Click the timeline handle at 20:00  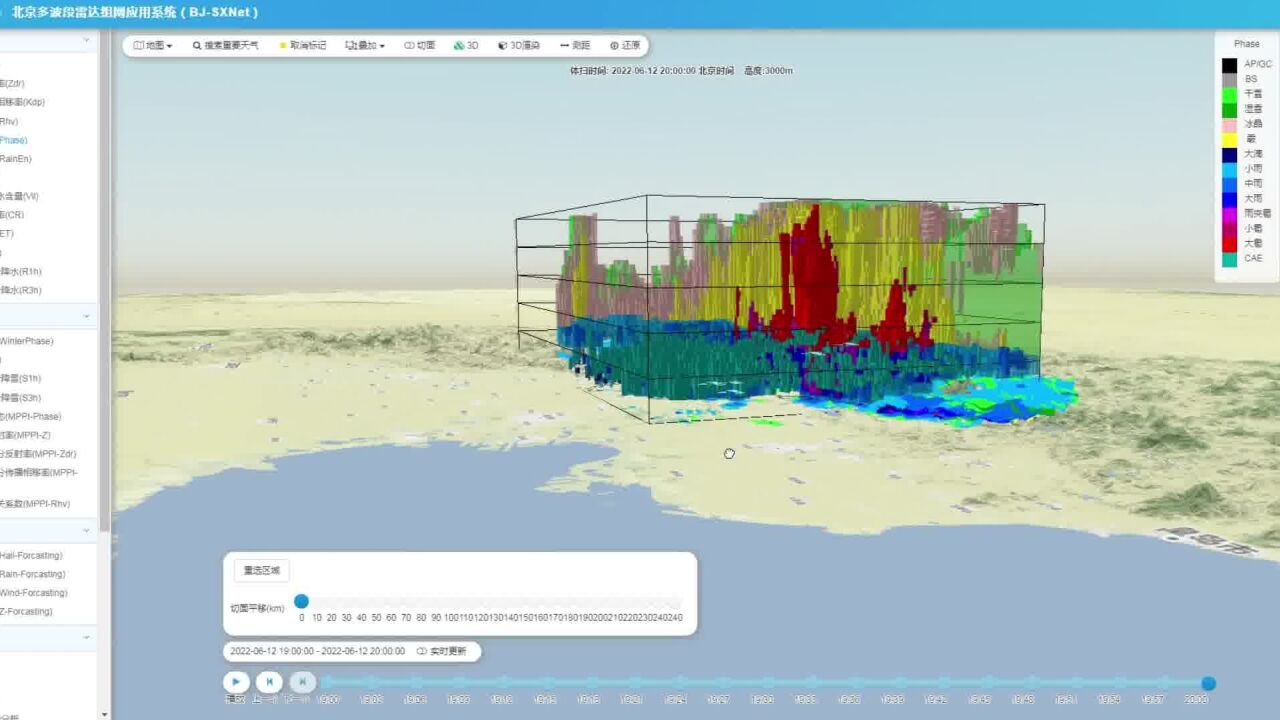tap(1208, 683)
